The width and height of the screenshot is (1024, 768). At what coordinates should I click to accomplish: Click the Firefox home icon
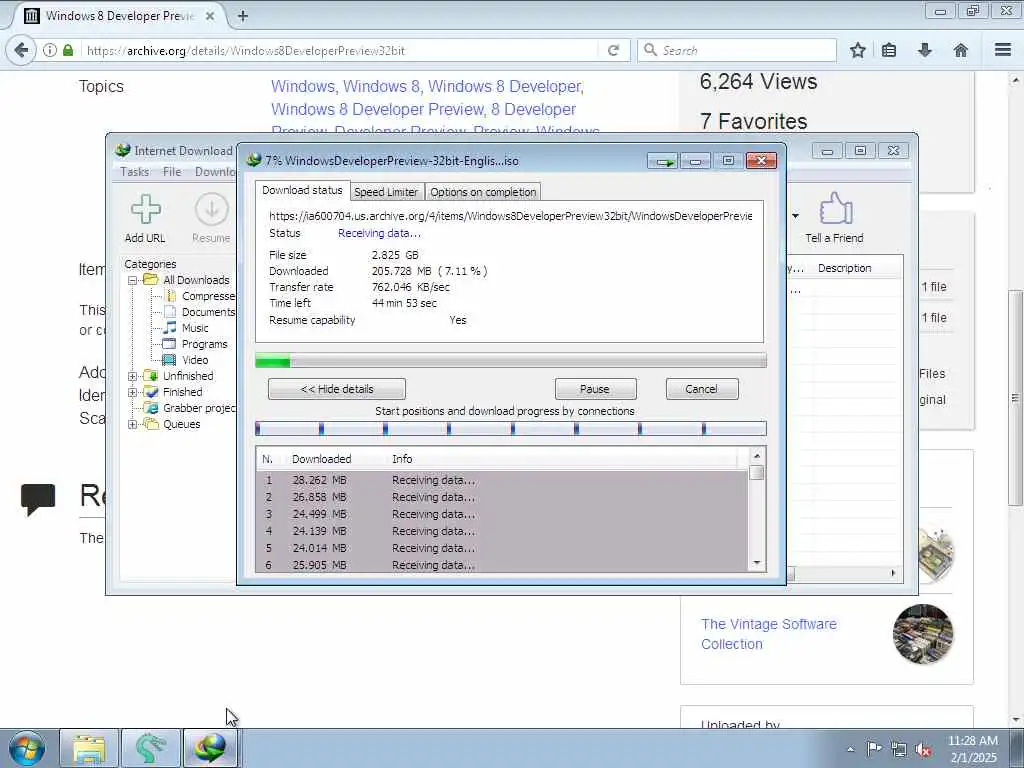961,50
